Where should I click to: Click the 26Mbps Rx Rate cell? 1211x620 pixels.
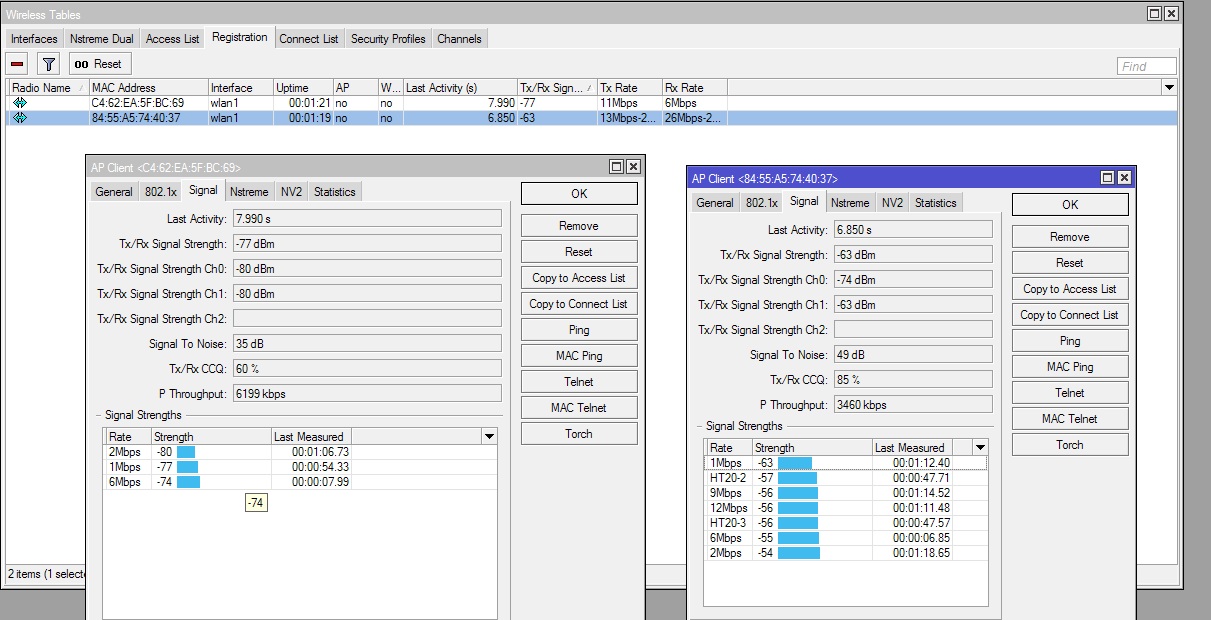coord(694,118)
